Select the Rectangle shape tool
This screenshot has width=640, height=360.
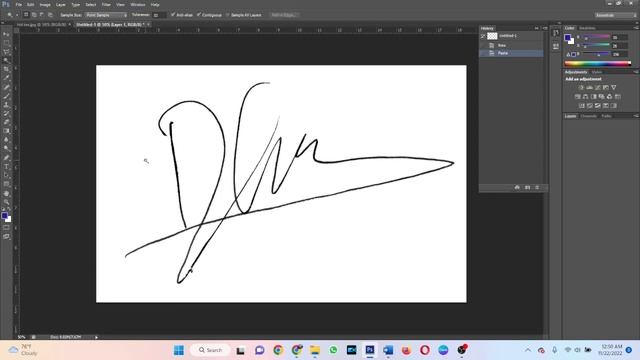pyautogui.click(x=6, y=184)
